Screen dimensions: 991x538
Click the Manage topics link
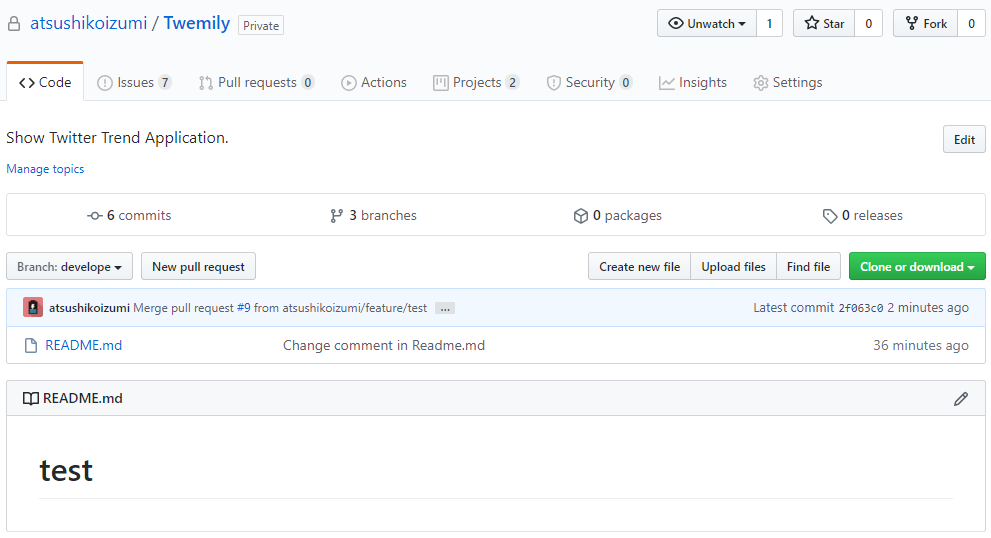click(x=45, y=169)
